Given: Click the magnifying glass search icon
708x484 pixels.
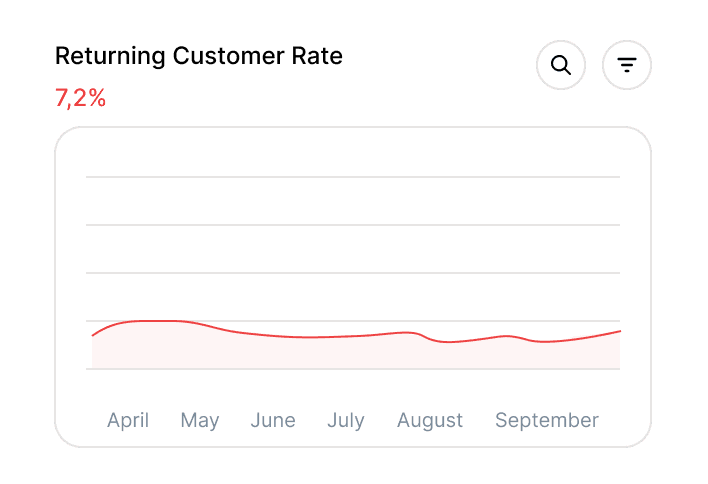Looking at the screenshot, I should point(561,65).
